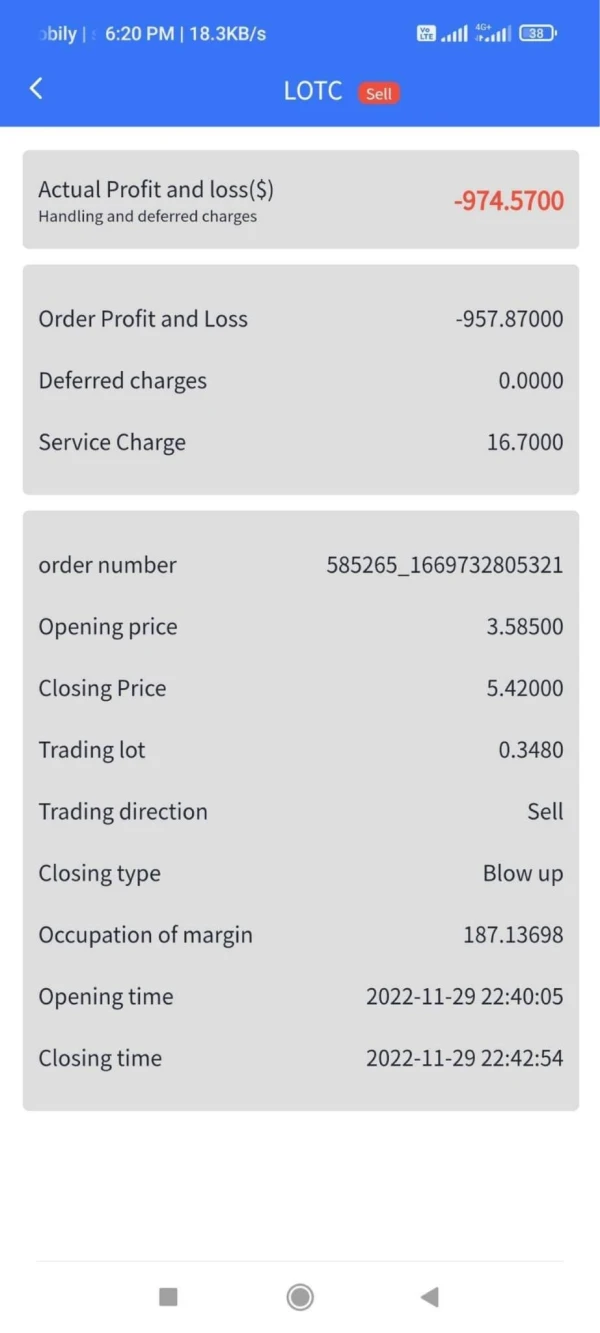Tap the actual loss amount -974.5700
The width and height of the screenshot is (600, 1333).
(x=508, y=201)
